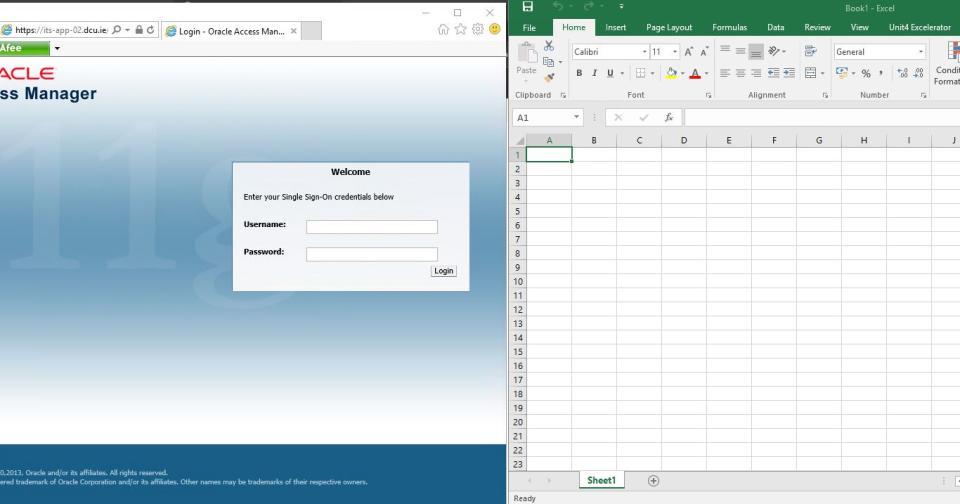Toggle Align Left in Excel

click(725, 73)
